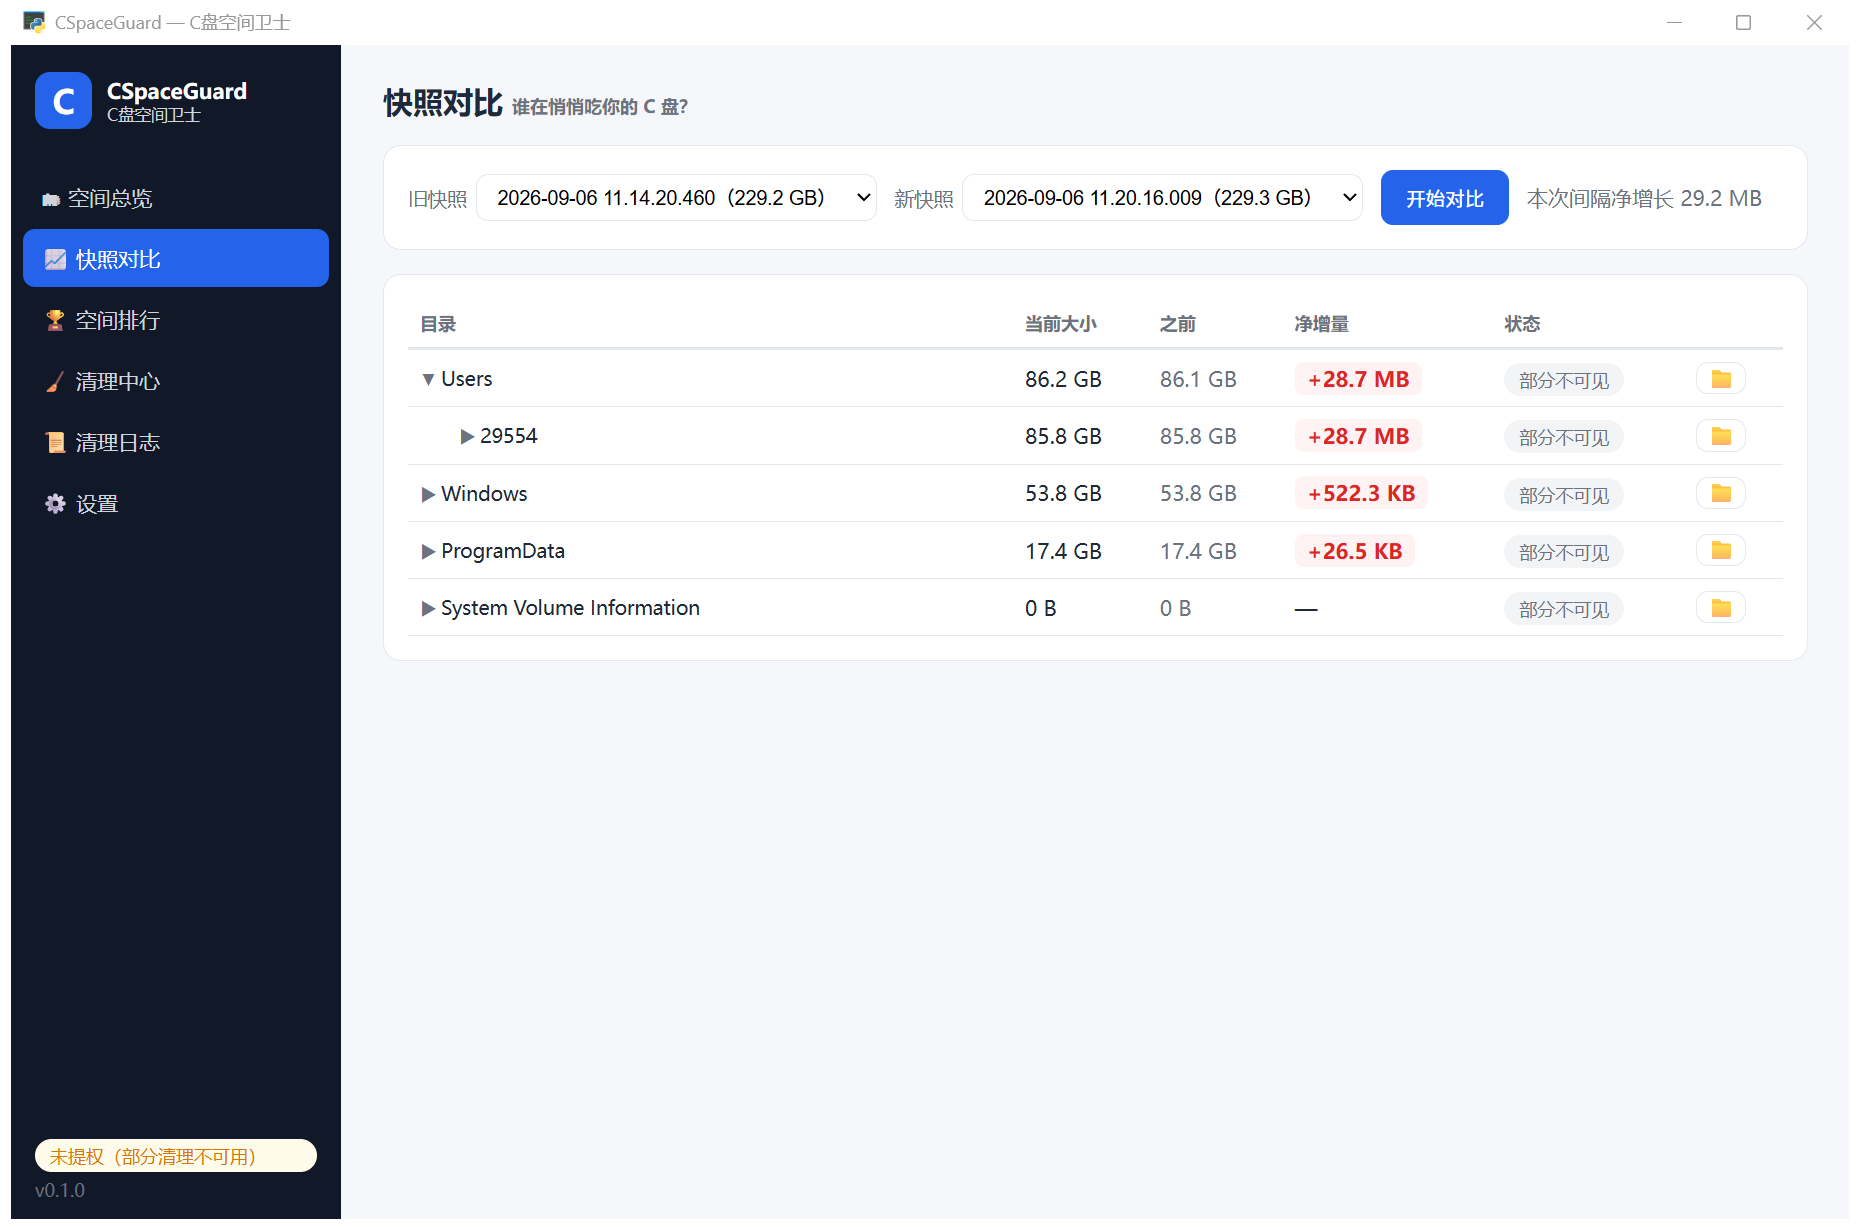Expand the ProgramData directory row

coord(428,551)
